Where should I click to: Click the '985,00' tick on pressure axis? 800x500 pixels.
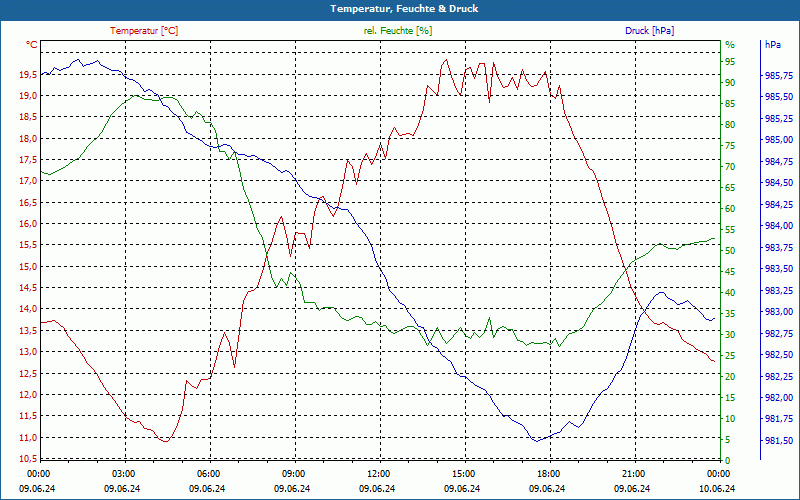tap(779, 140)
